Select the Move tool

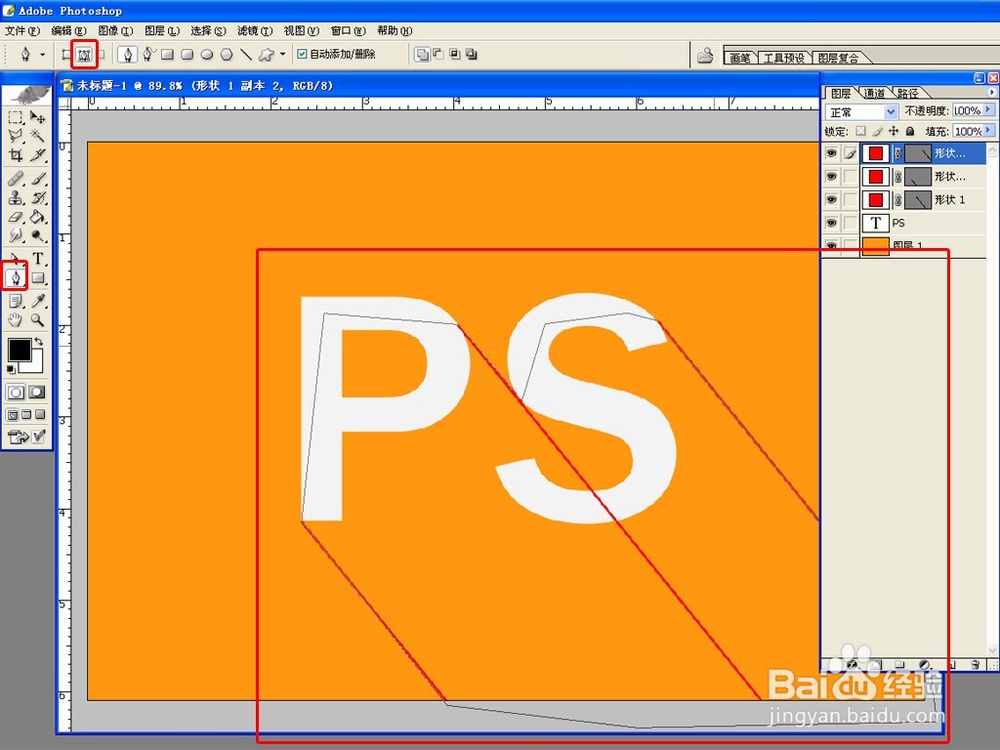point(38,117)
